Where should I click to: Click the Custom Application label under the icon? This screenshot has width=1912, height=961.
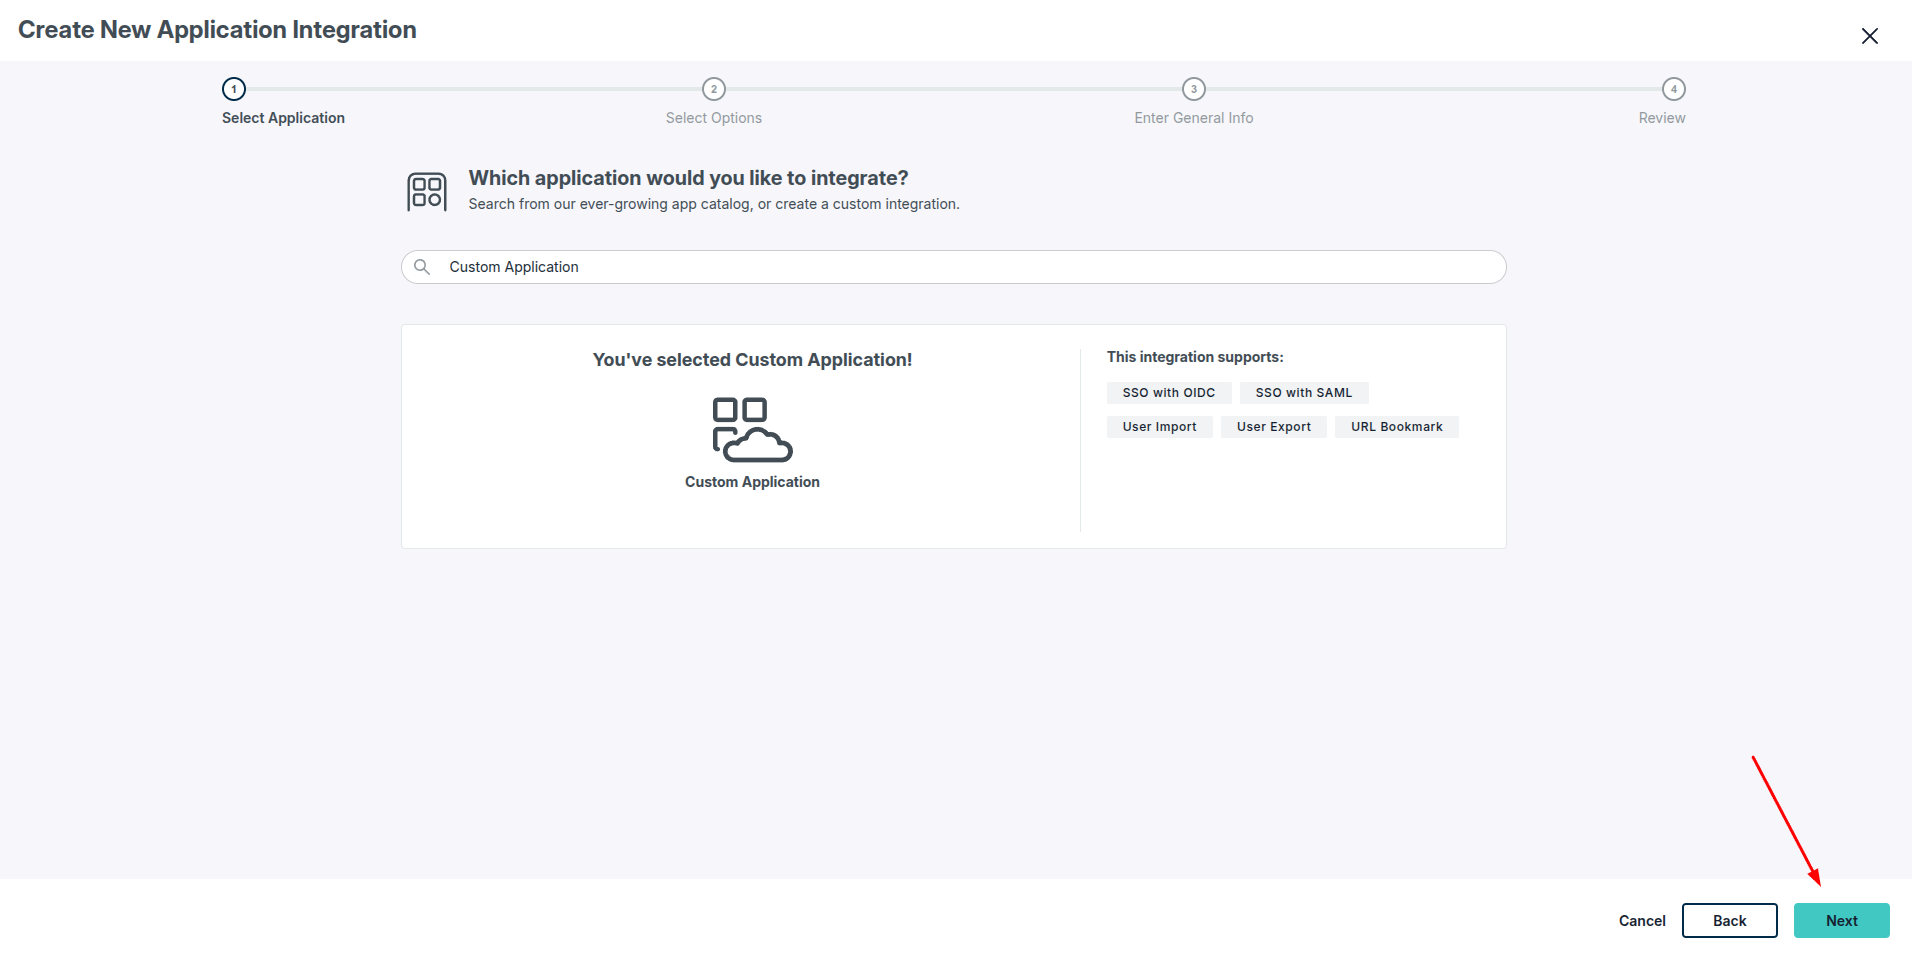752,482
